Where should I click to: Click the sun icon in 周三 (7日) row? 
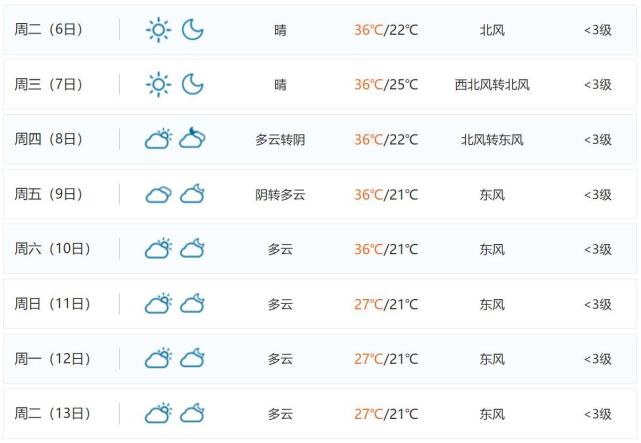[x=159, y=85]
